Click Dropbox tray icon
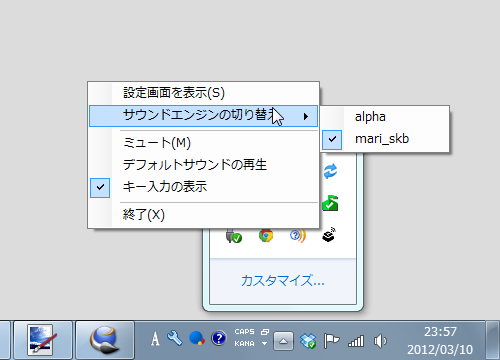Image resolution: width=500 pixels, height=360 pixels. click(307, 341)
